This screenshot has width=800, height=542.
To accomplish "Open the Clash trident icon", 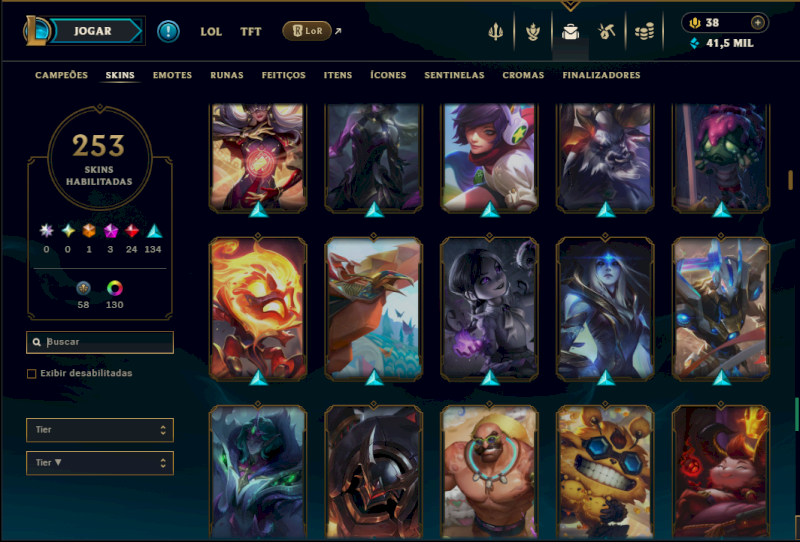I will (x=495, y=32).
